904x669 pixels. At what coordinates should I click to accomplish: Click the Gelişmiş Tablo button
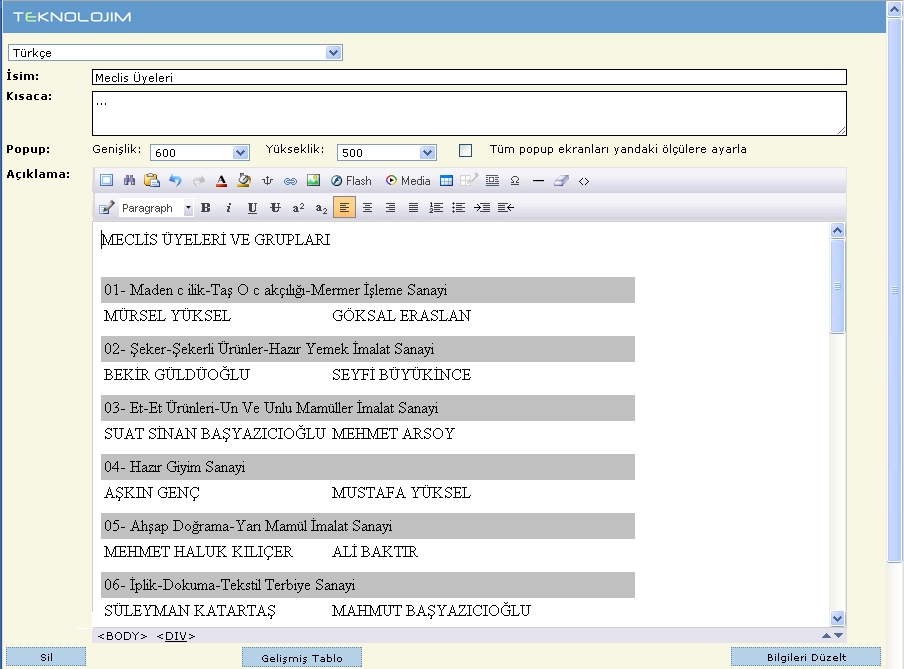pyautogui.click(x=302, y=657)
